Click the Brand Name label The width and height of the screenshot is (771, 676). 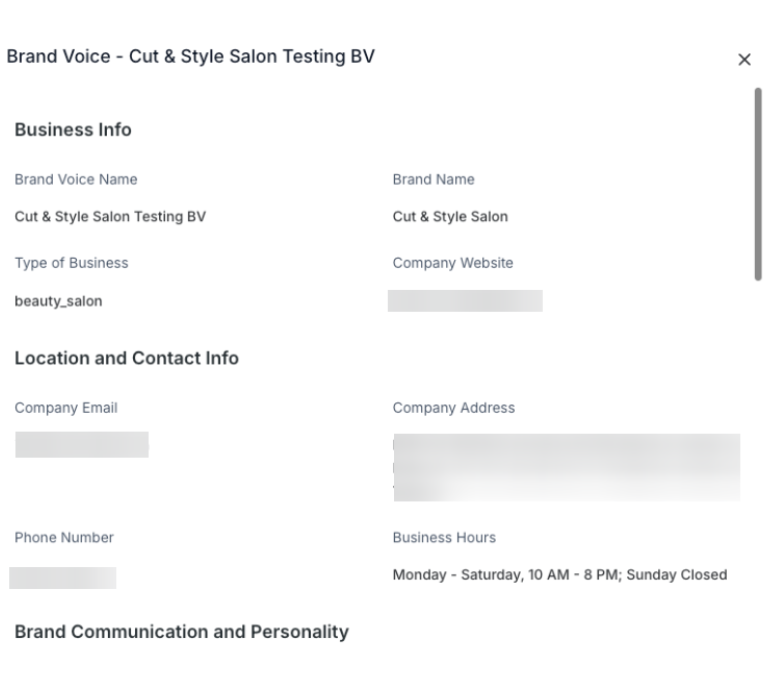(433, 180)
